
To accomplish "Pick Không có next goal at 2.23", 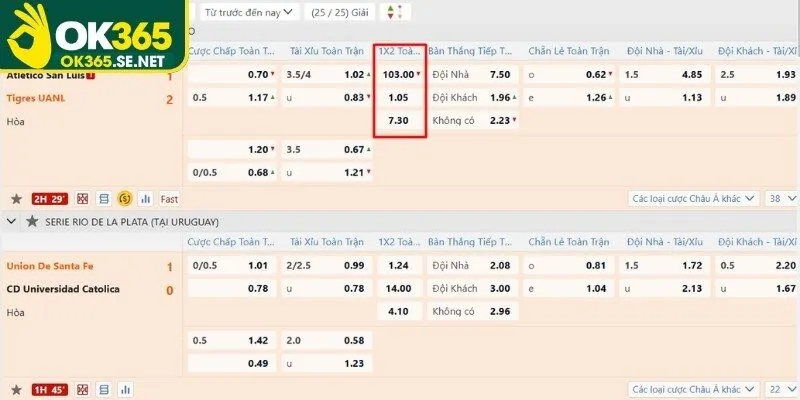I will pos(473,121).
